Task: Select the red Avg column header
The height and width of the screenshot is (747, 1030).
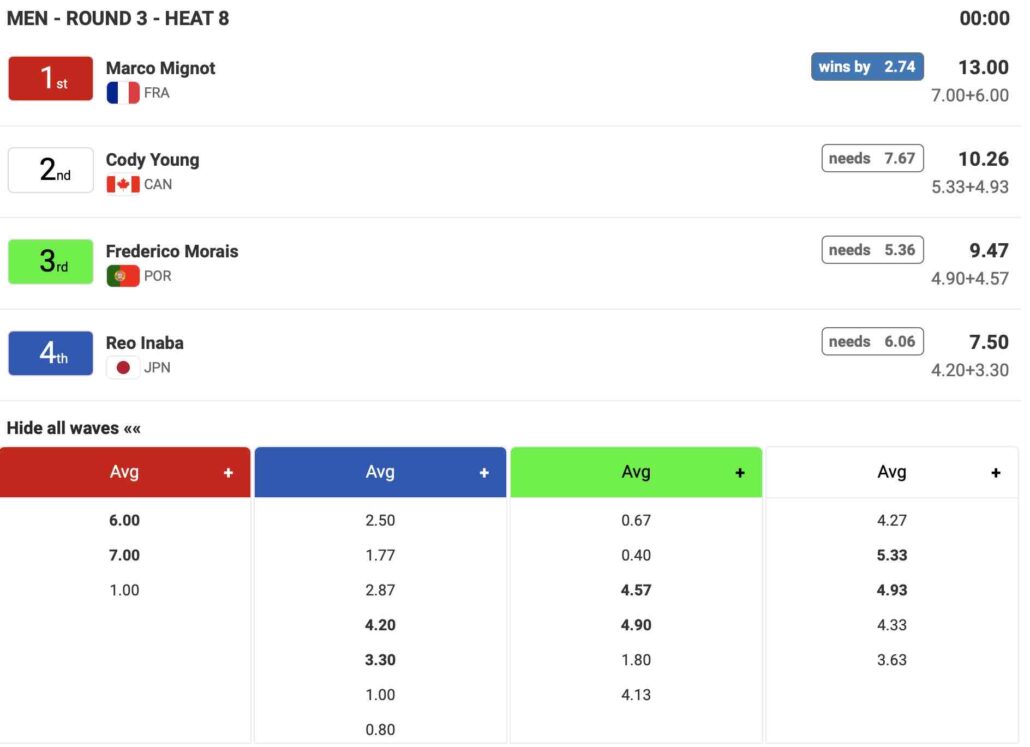Action: [x=124, y=472]
